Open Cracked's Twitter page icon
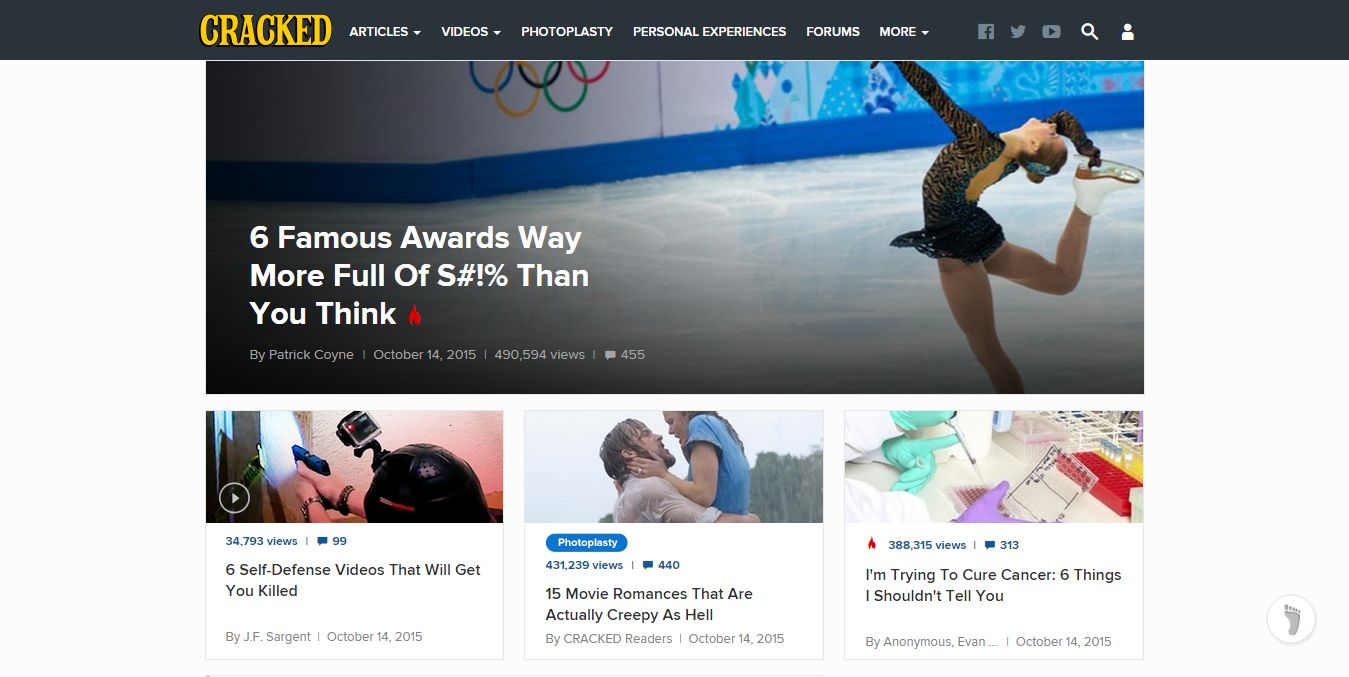Viewport: 1349px width, 677px height. [x=1018, y=31]
